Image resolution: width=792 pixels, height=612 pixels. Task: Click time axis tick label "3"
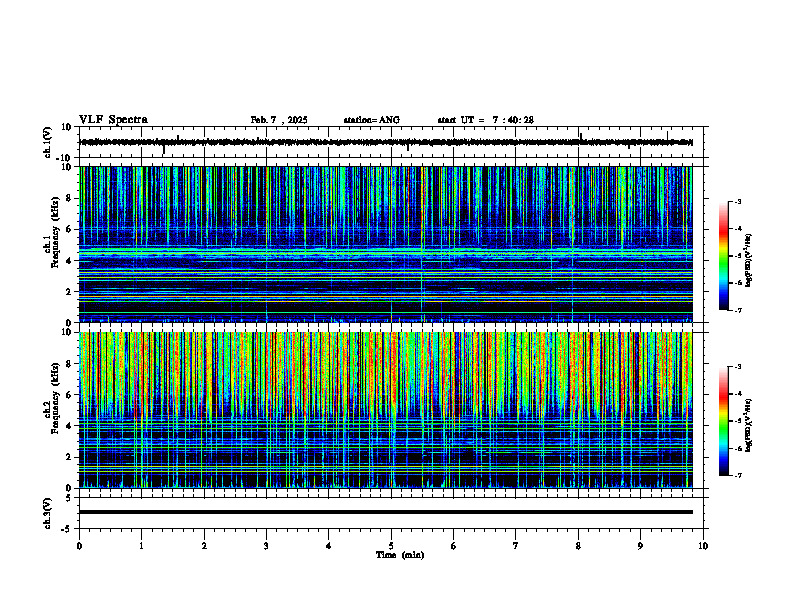click(x=266, y=546)
